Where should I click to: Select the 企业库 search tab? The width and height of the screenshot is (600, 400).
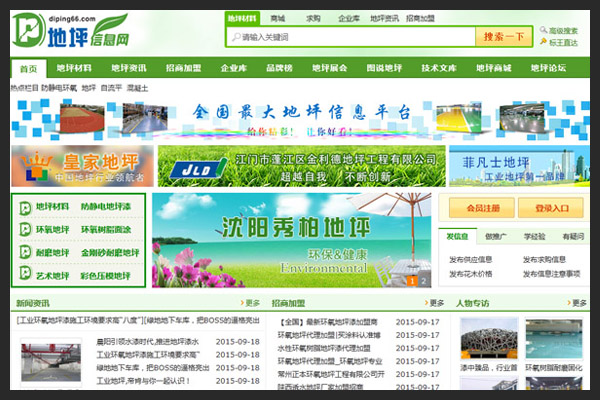click(x=349, y=18)
